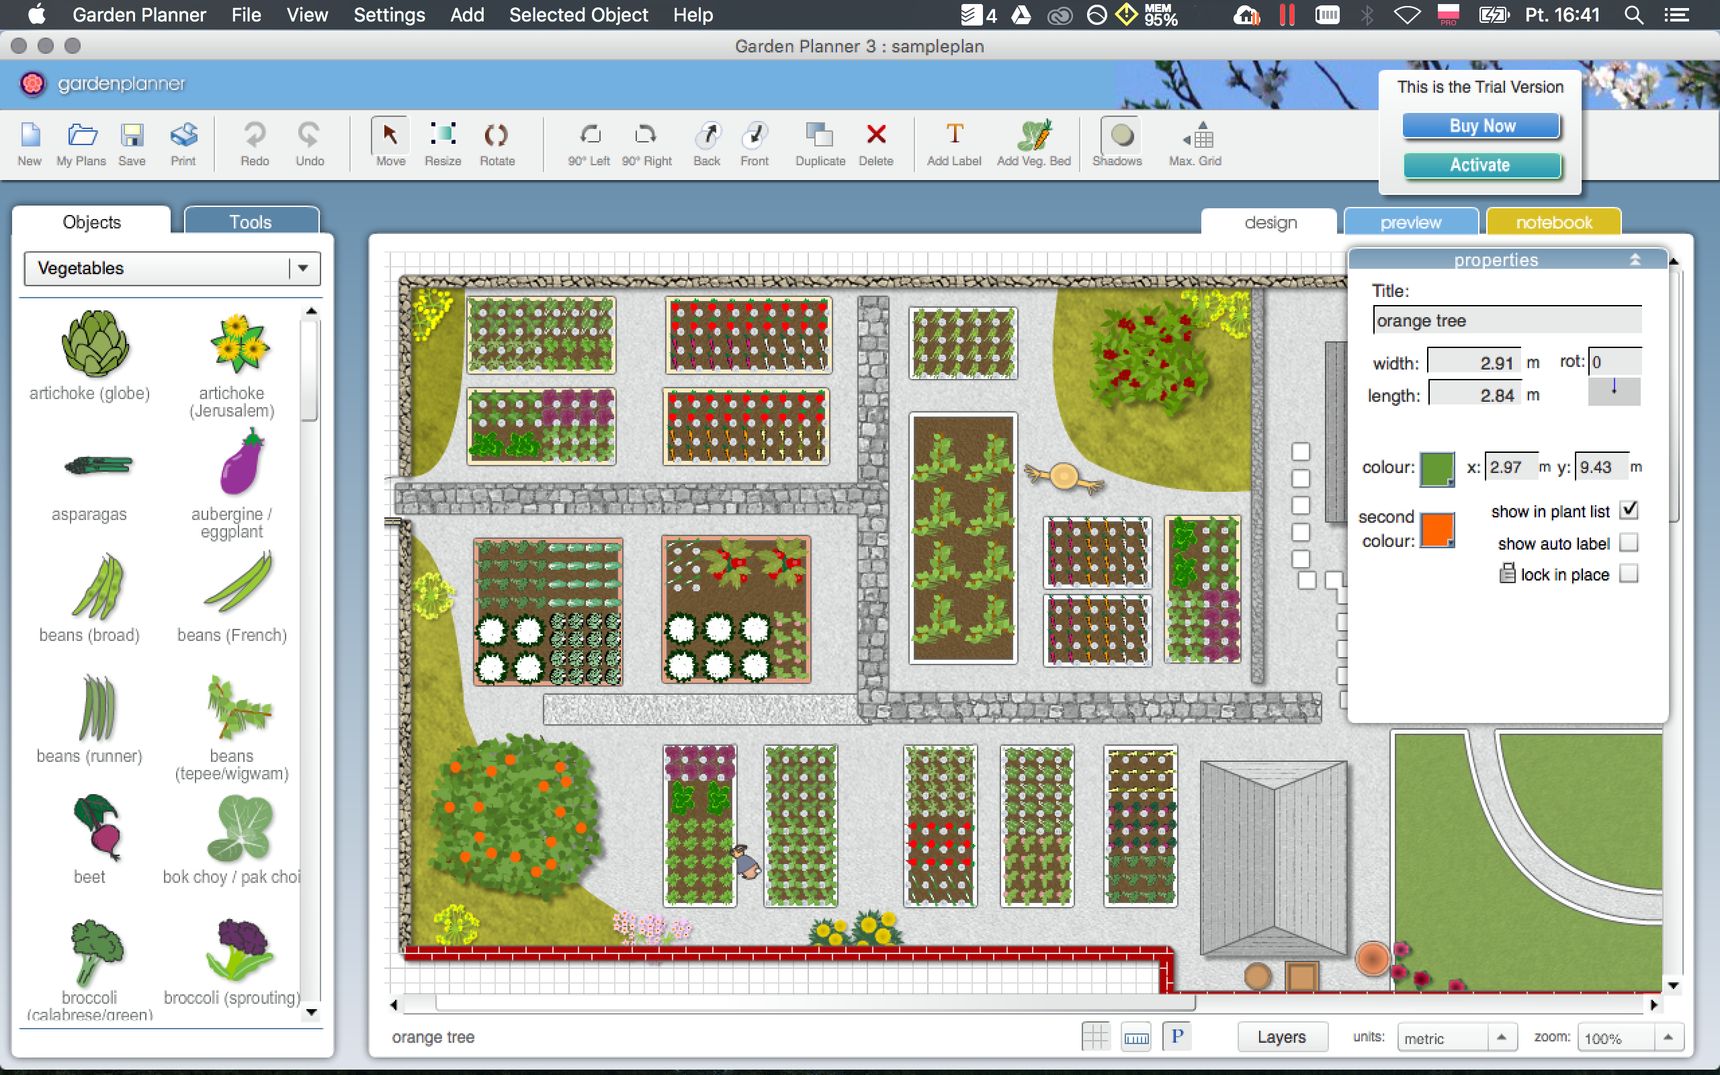Open My Plans folder icon
The height and width of the screenshot is (1075, 1720).
click(x=81, y=143)
